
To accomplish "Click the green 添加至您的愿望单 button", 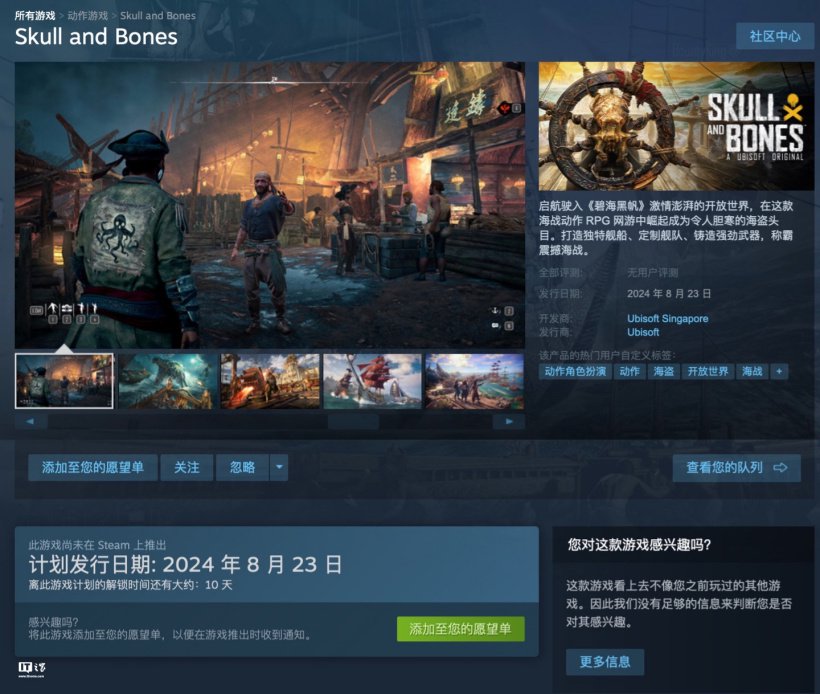I will point(460,629).
